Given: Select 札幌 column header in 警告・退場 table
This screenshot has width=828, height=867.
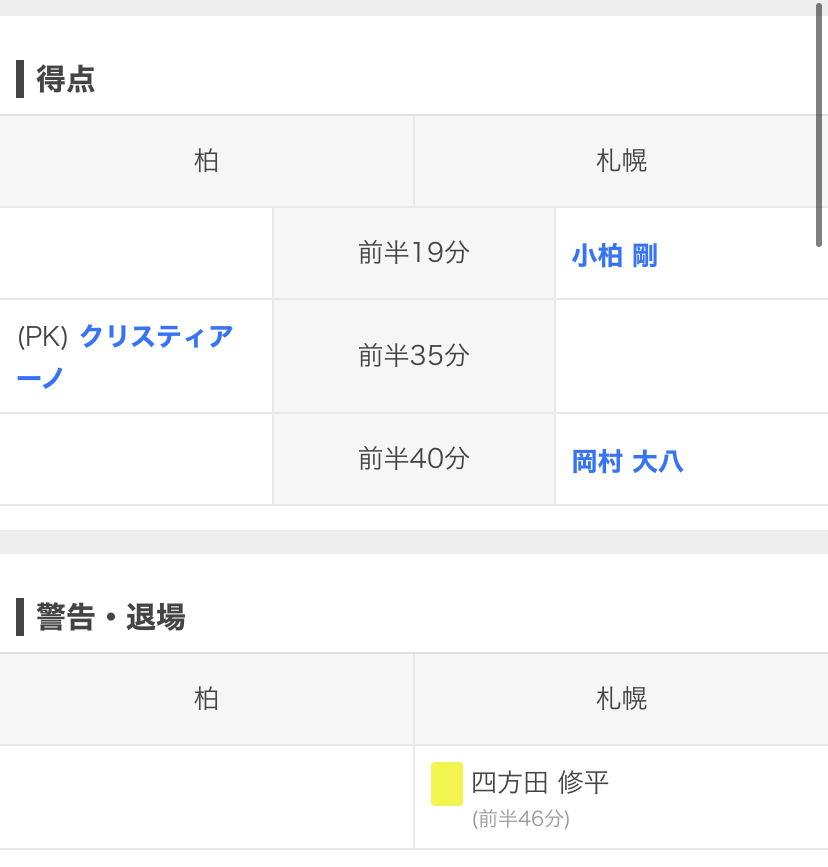Looking at the screenshot, I should pos(621,699).
